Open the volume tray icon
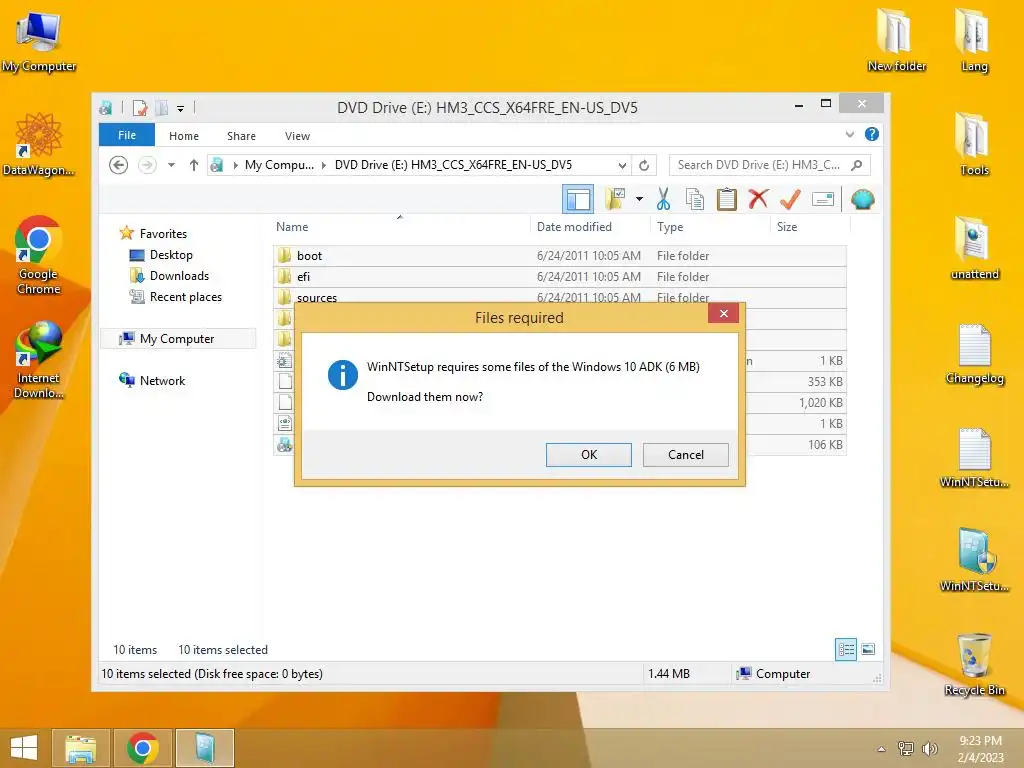Viewport: 1024px width, 768px height. coord(929,748)
